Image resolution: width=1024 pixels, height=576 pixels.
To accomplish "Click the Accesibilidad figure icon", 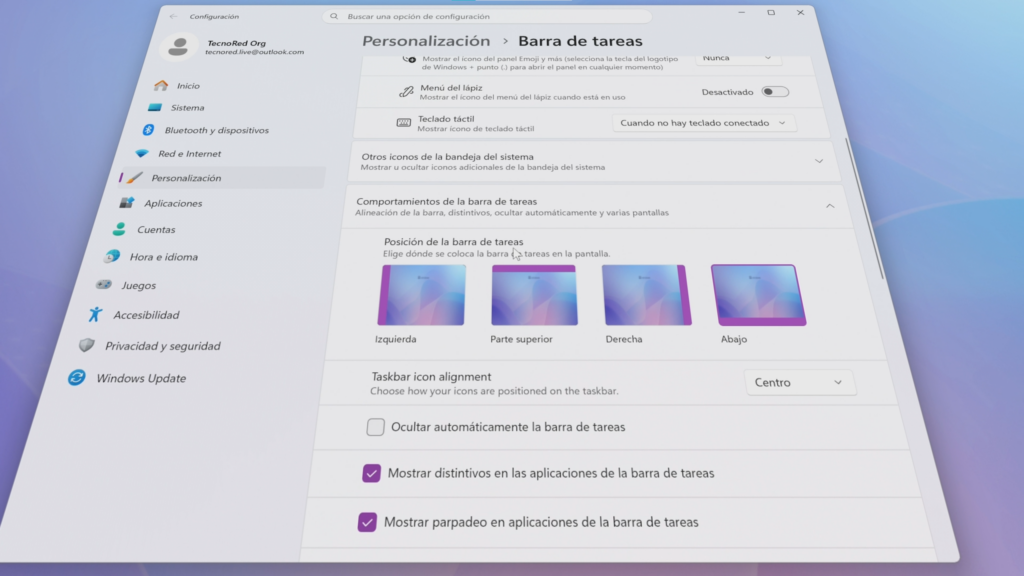I will click(x=95, y=315).
